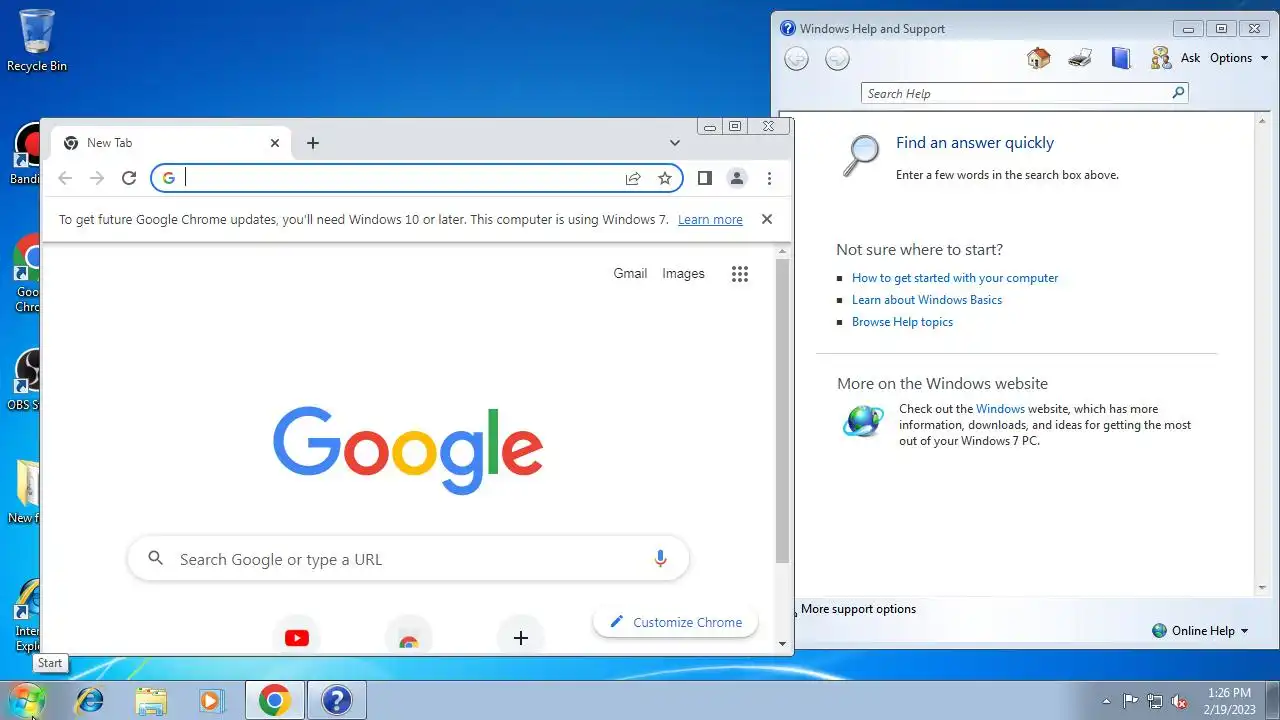
Task: Click Back arrow in Help and Support
Action: coord(796,59)
